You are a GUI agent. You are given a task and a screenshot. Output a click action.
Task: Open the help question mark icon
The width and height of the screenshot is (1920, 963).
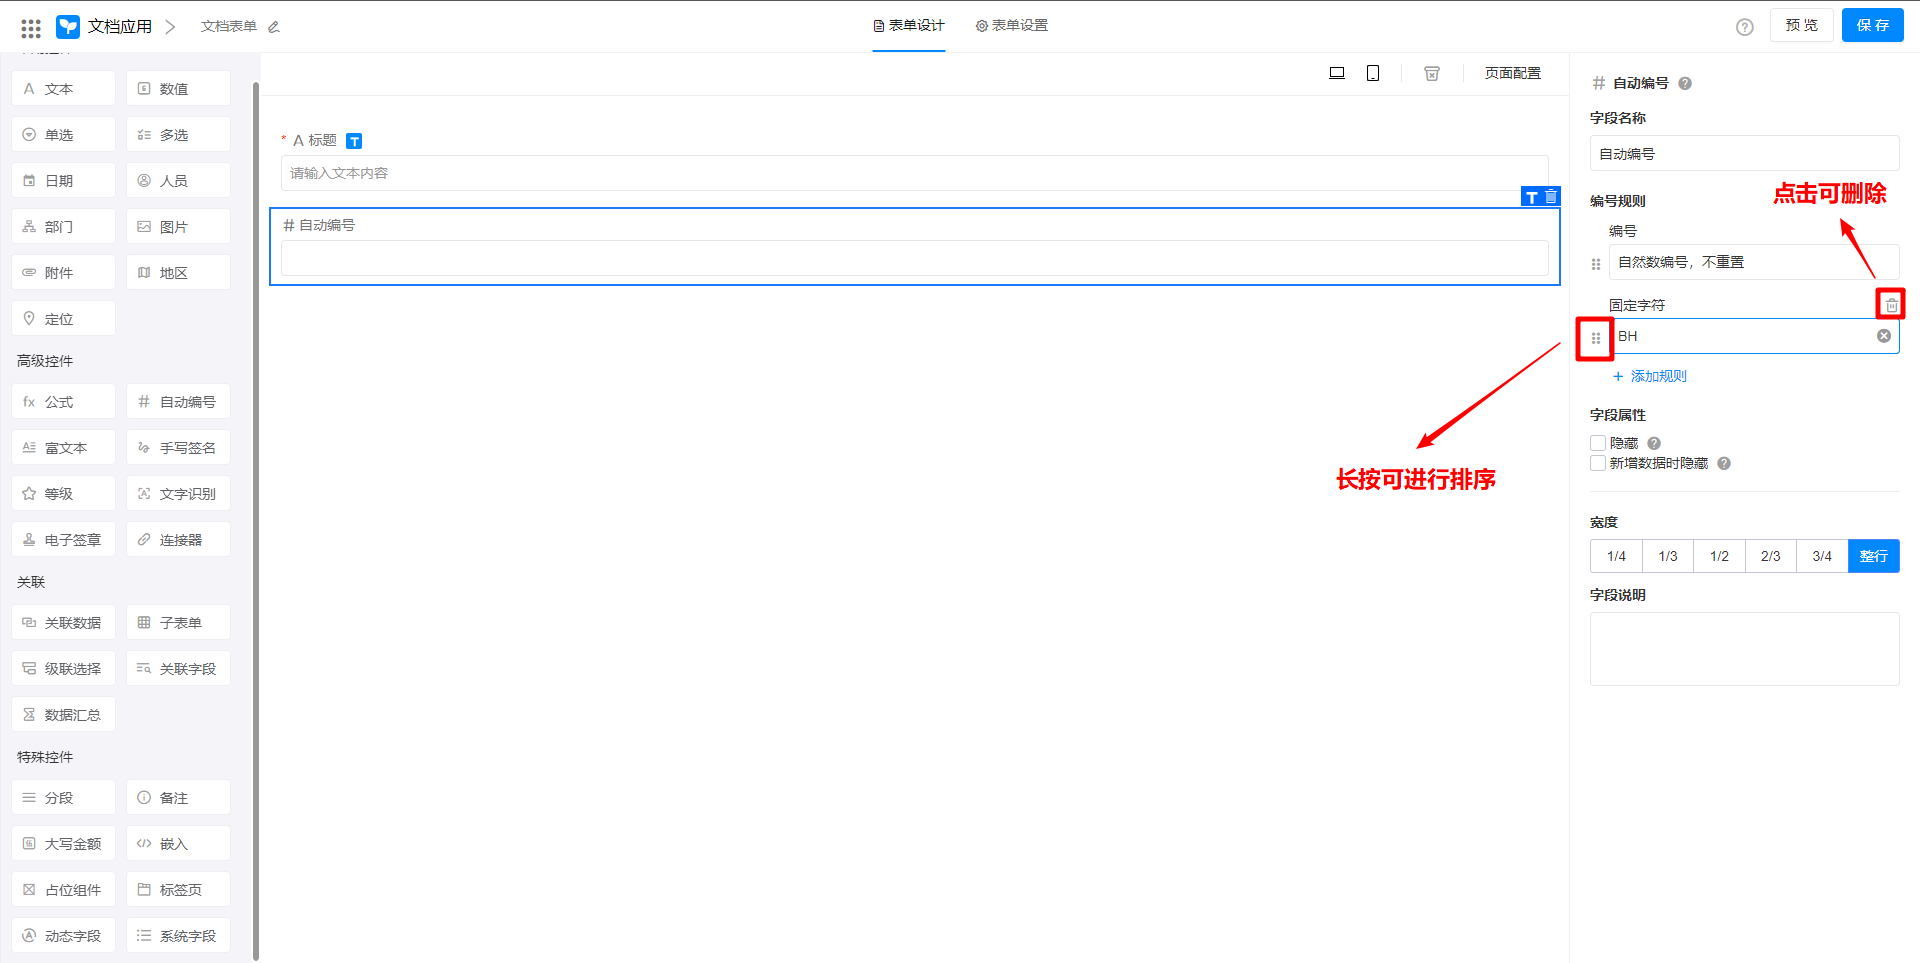(1744, 27)
